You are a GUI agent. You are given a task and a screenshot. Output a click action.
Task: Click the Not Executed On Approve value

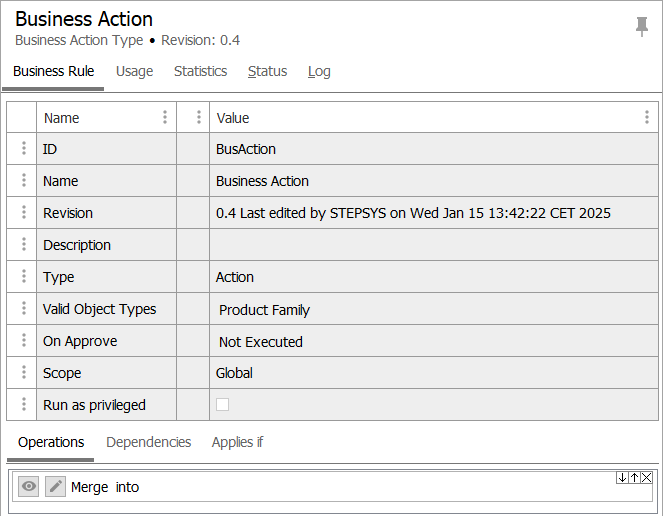260,342
